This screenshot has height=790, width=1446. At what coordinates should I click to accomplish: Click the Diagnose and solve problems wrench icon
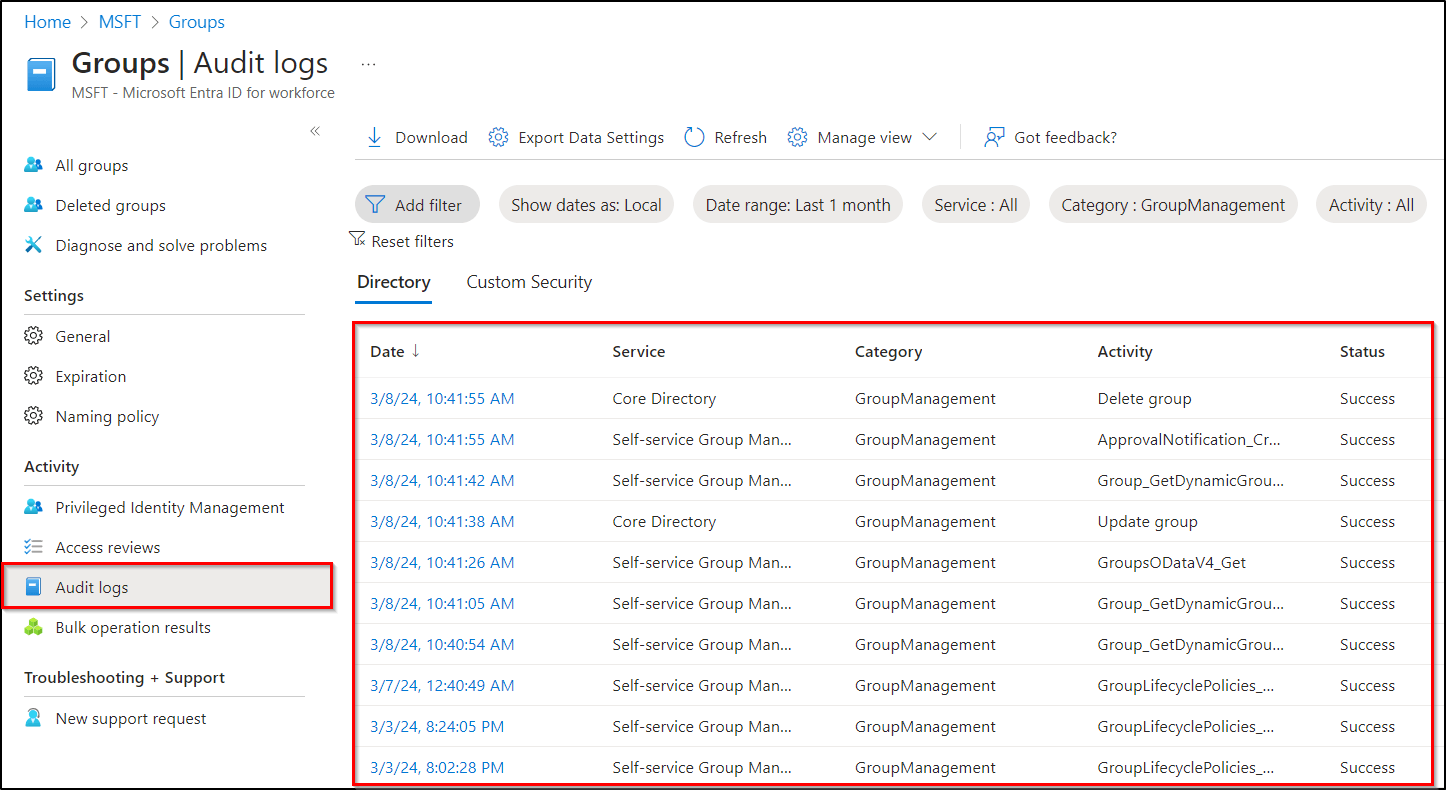coord(34,245)
